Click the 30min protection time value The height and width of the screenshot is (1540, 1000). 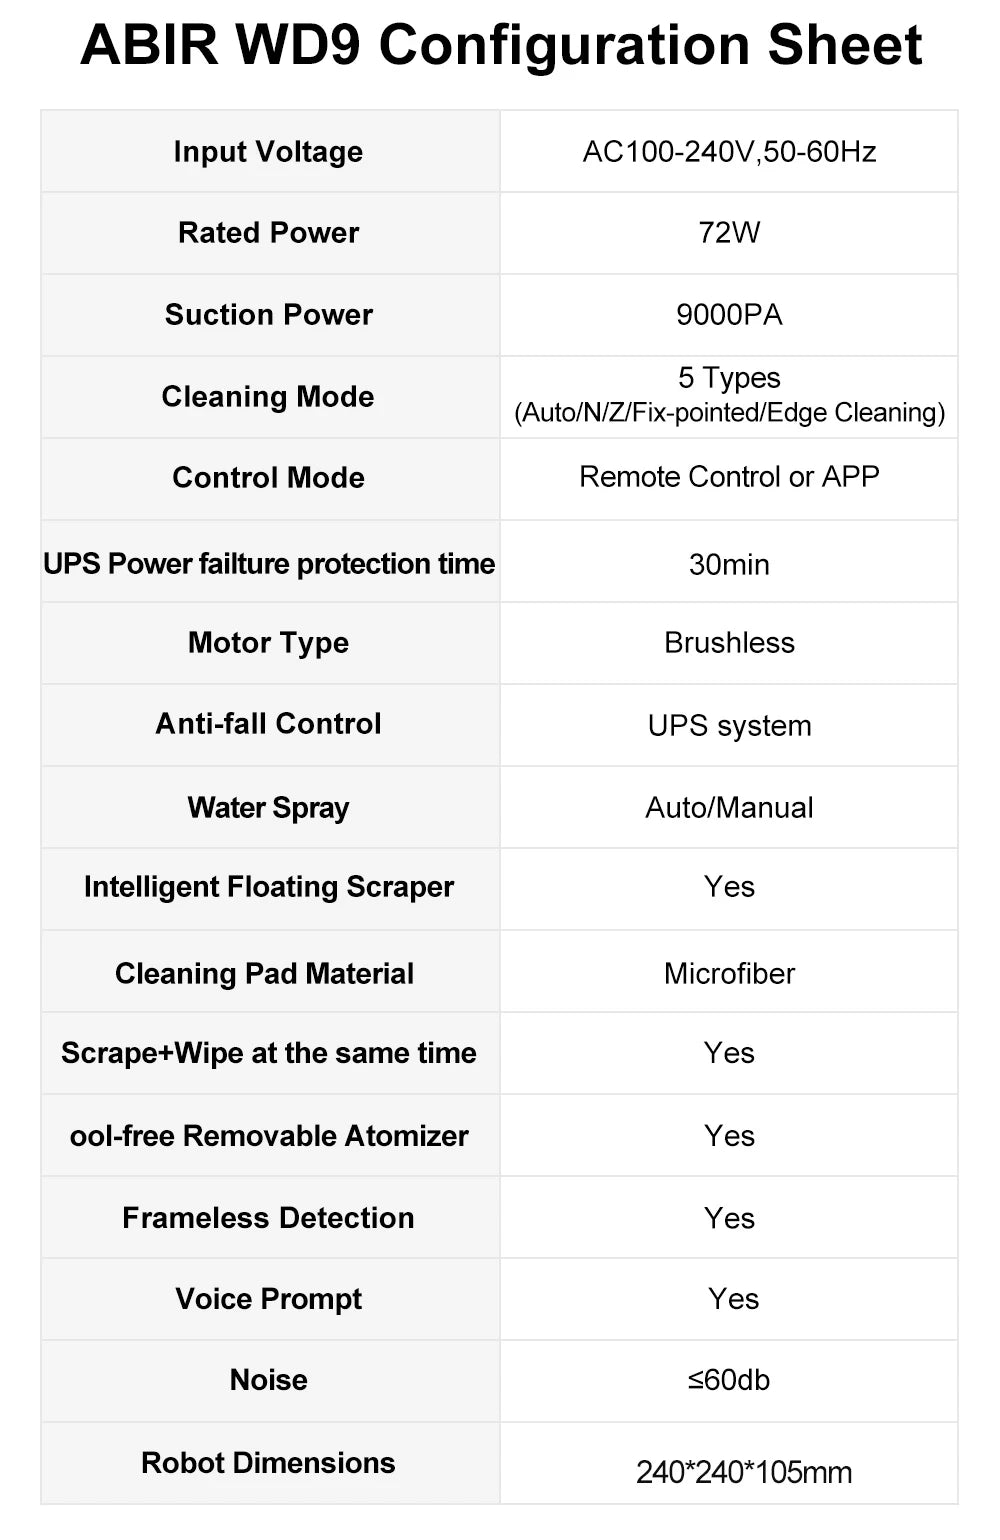[729, 565]
